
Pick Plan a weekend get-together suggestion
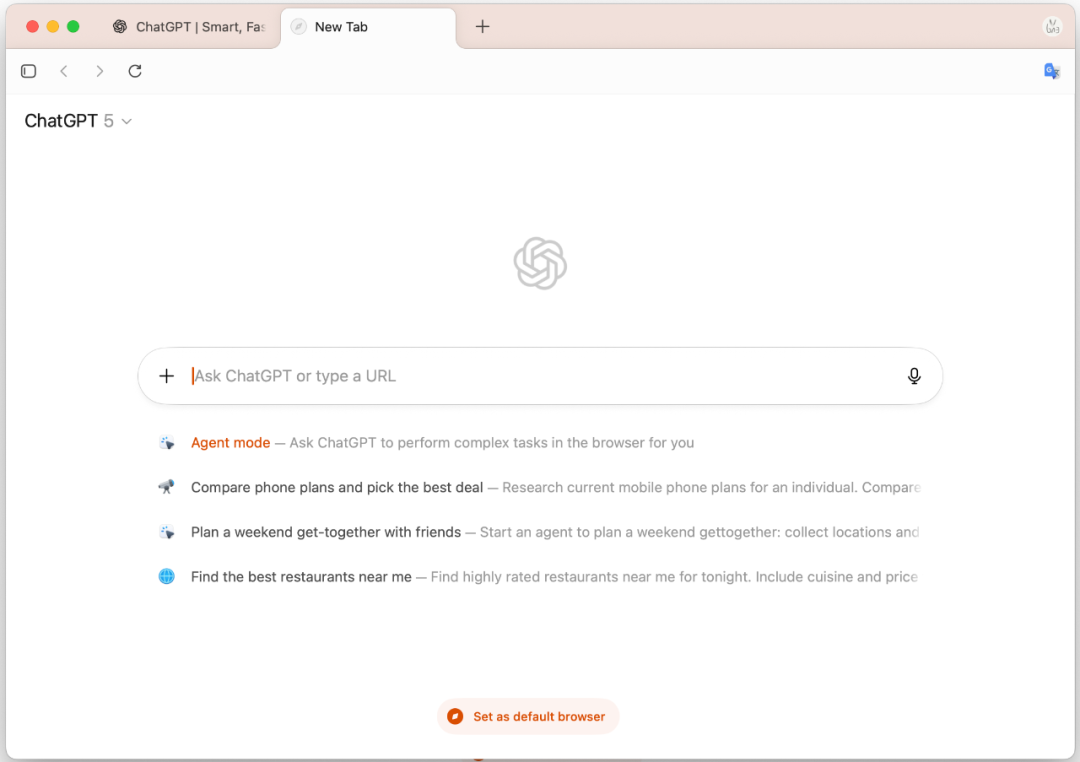click(326, 532)
